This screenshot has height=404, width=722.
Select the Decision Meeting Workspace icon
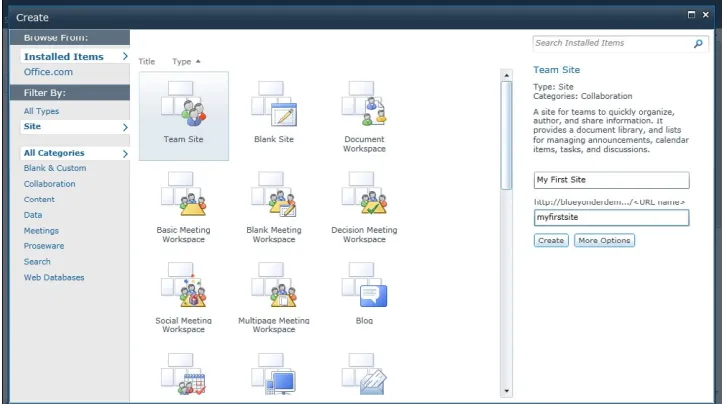pos(364,194)
